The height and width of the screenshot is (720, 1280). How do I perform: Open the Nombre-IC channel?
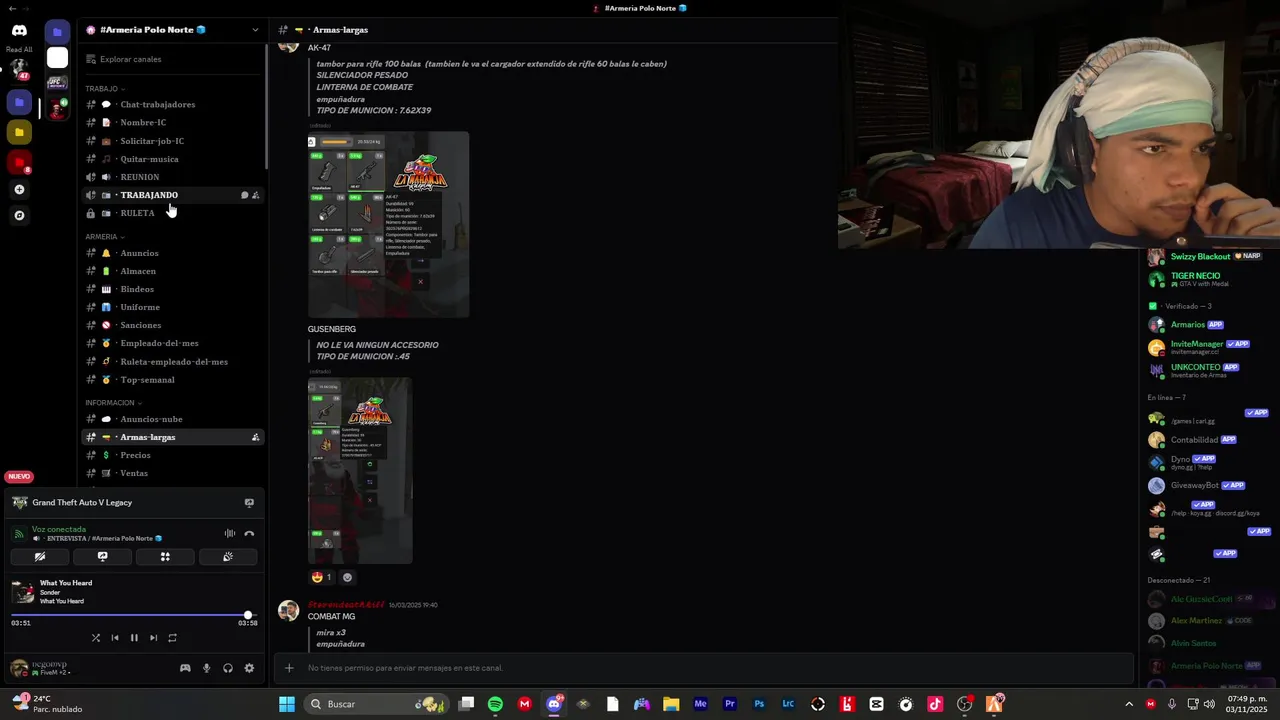[x=172, y=123]
